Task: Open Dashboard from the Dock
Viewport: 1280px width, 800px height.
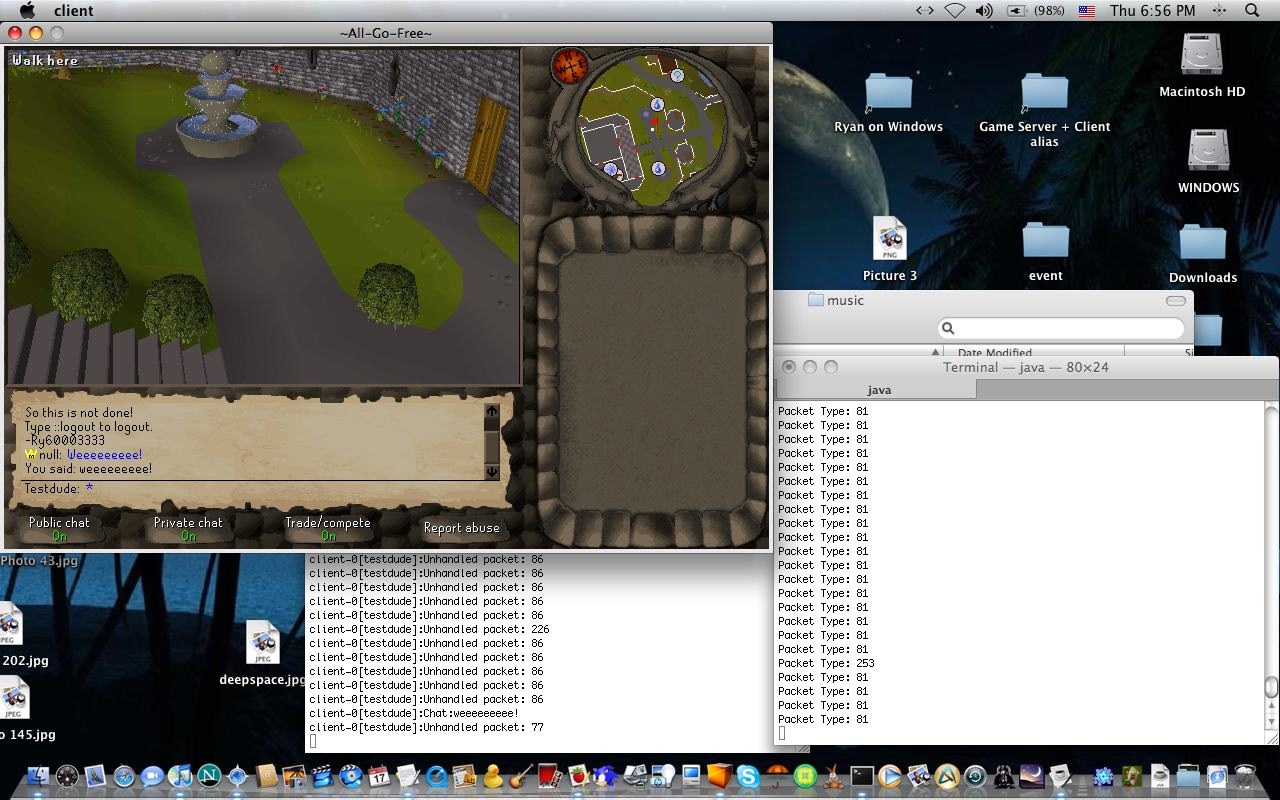Action: click(67, 776)
